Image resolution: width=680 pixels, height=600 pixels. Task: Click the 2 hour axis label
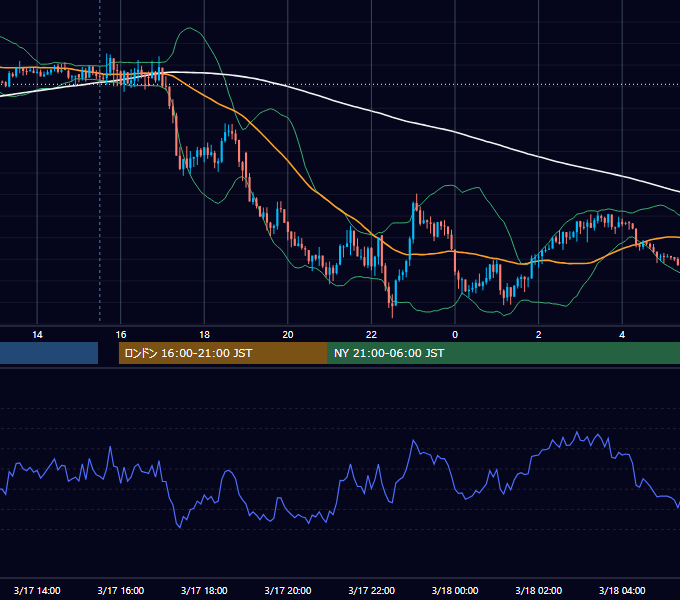pos(539,335)
